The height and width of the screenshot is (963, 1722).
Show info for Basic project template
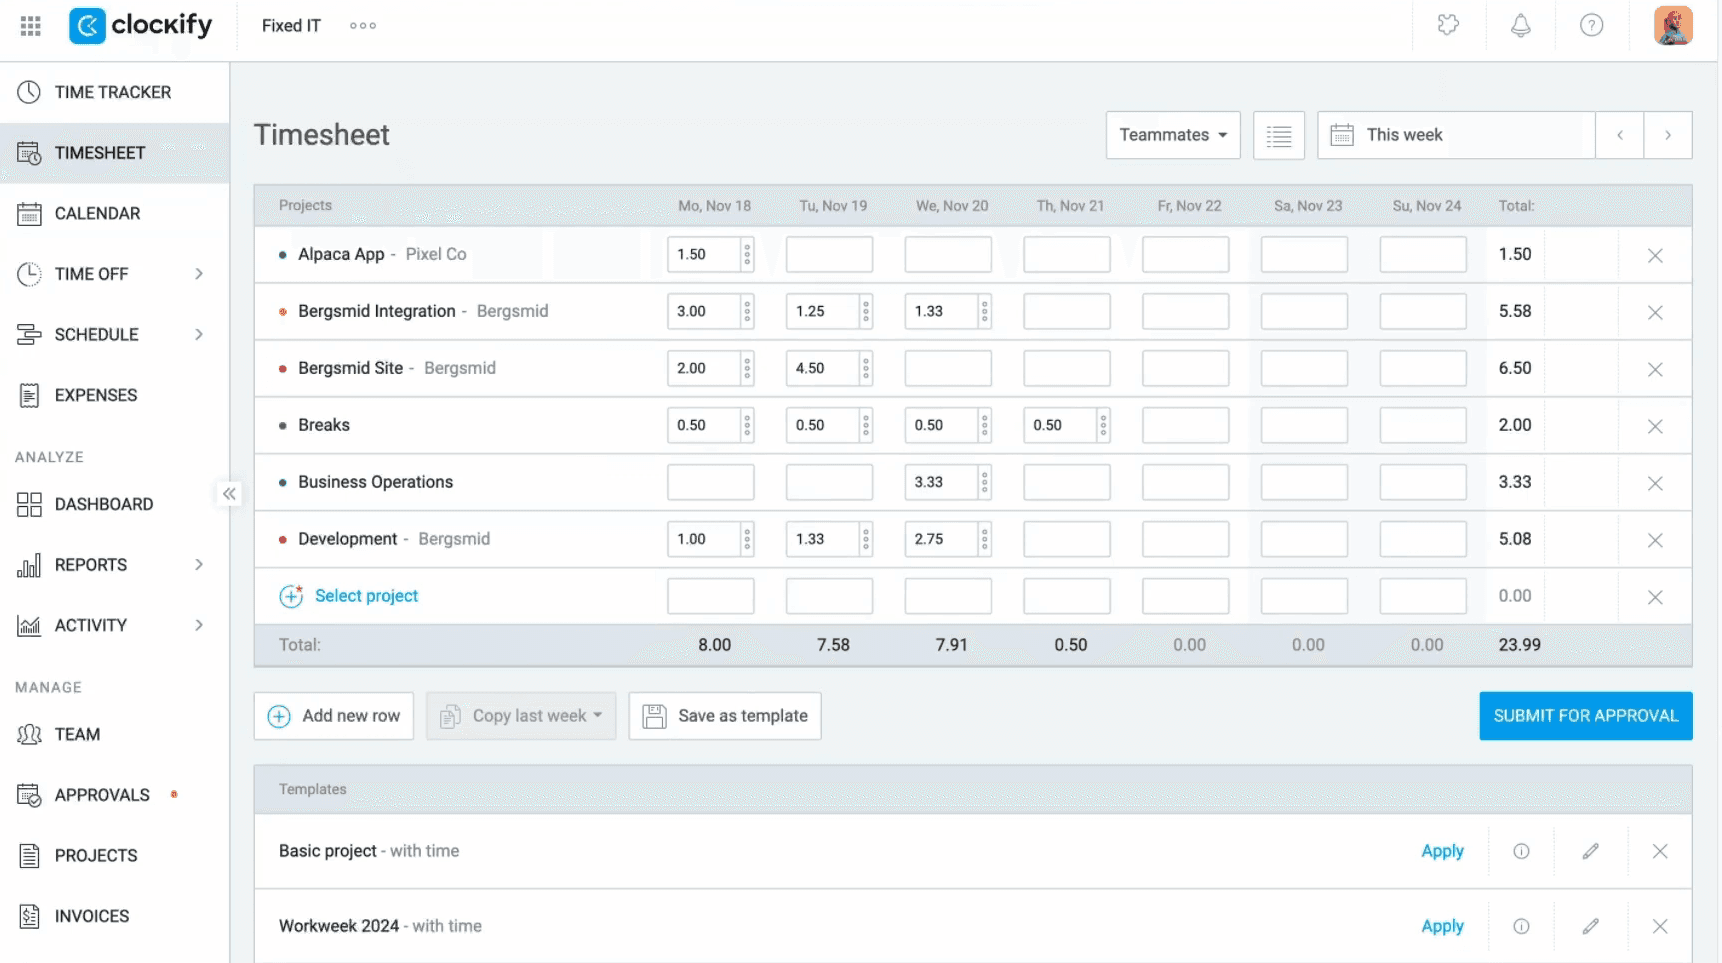(x=1521, y=851)
